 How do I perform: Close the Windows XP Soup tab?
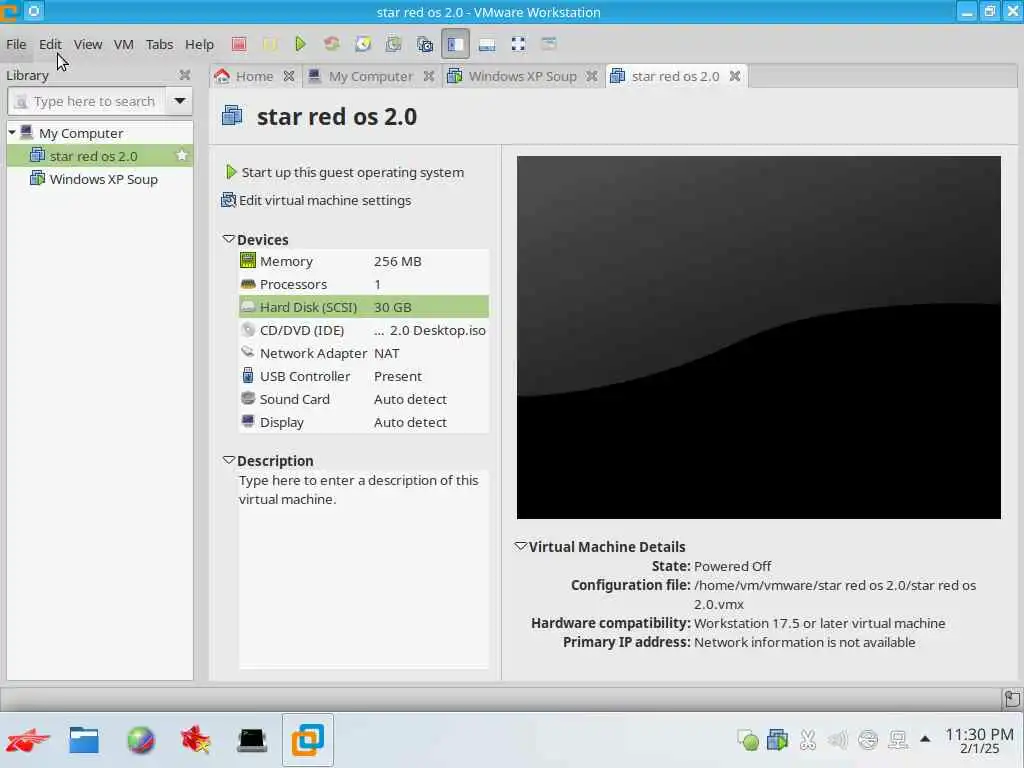[x=592, y=76]
